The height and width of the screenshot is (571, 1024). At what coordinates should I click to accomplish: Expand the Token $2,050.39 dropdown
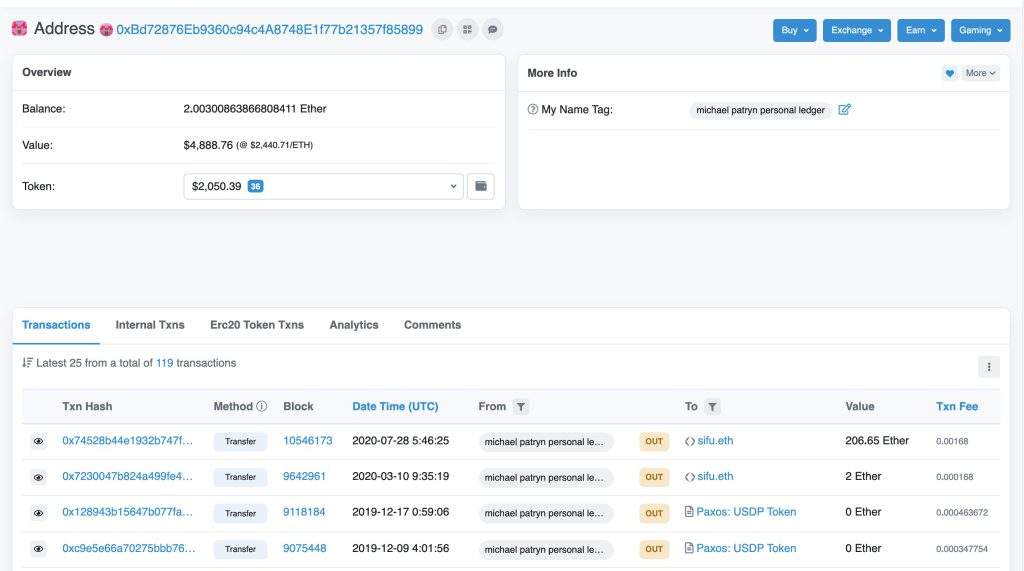323,186
